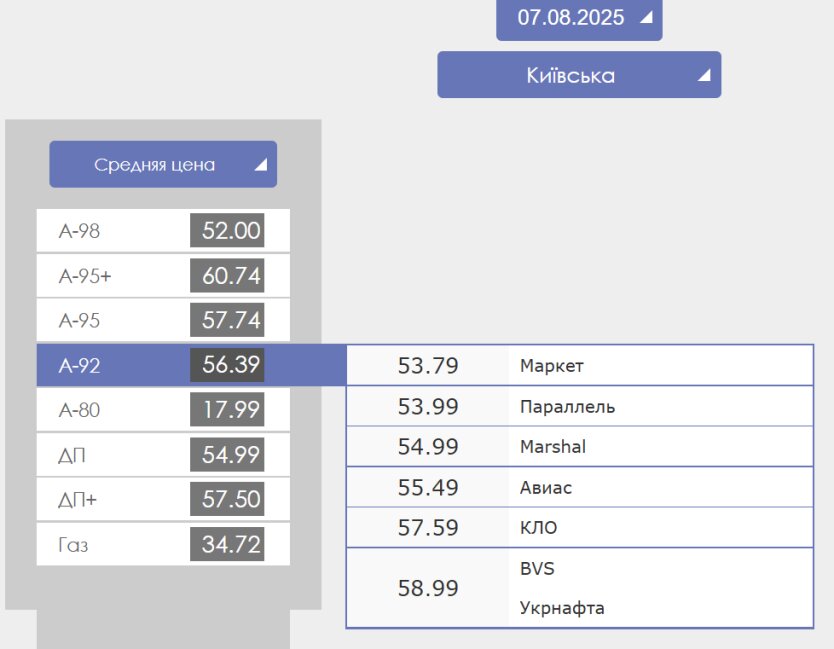
Task: Click the Маркет station name
Action: click(551, 366)
